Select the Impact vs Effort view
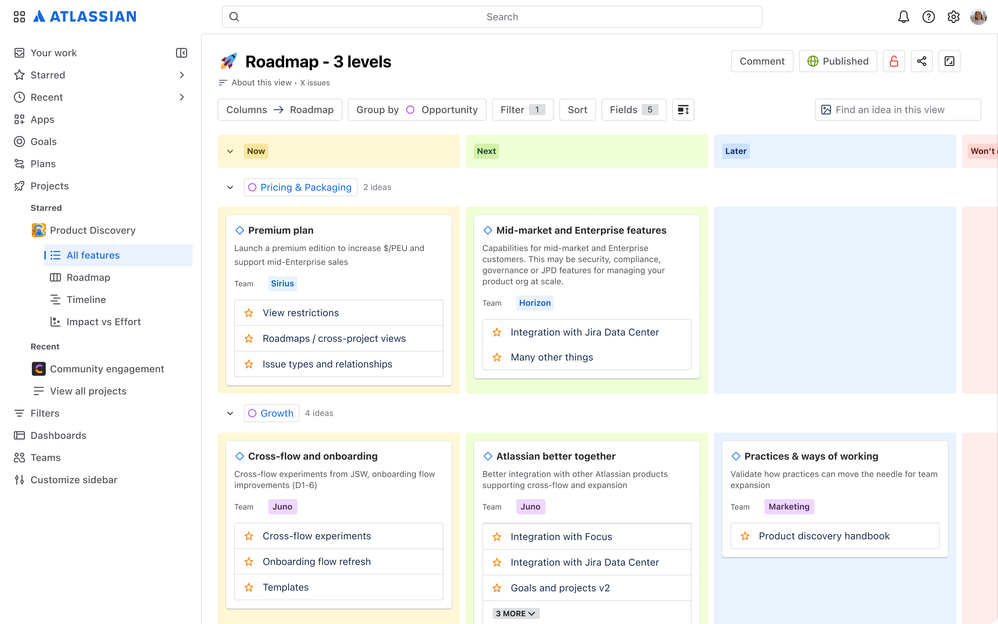The width and height of the screenshot is (998, 624). click(x=103, y=322)
